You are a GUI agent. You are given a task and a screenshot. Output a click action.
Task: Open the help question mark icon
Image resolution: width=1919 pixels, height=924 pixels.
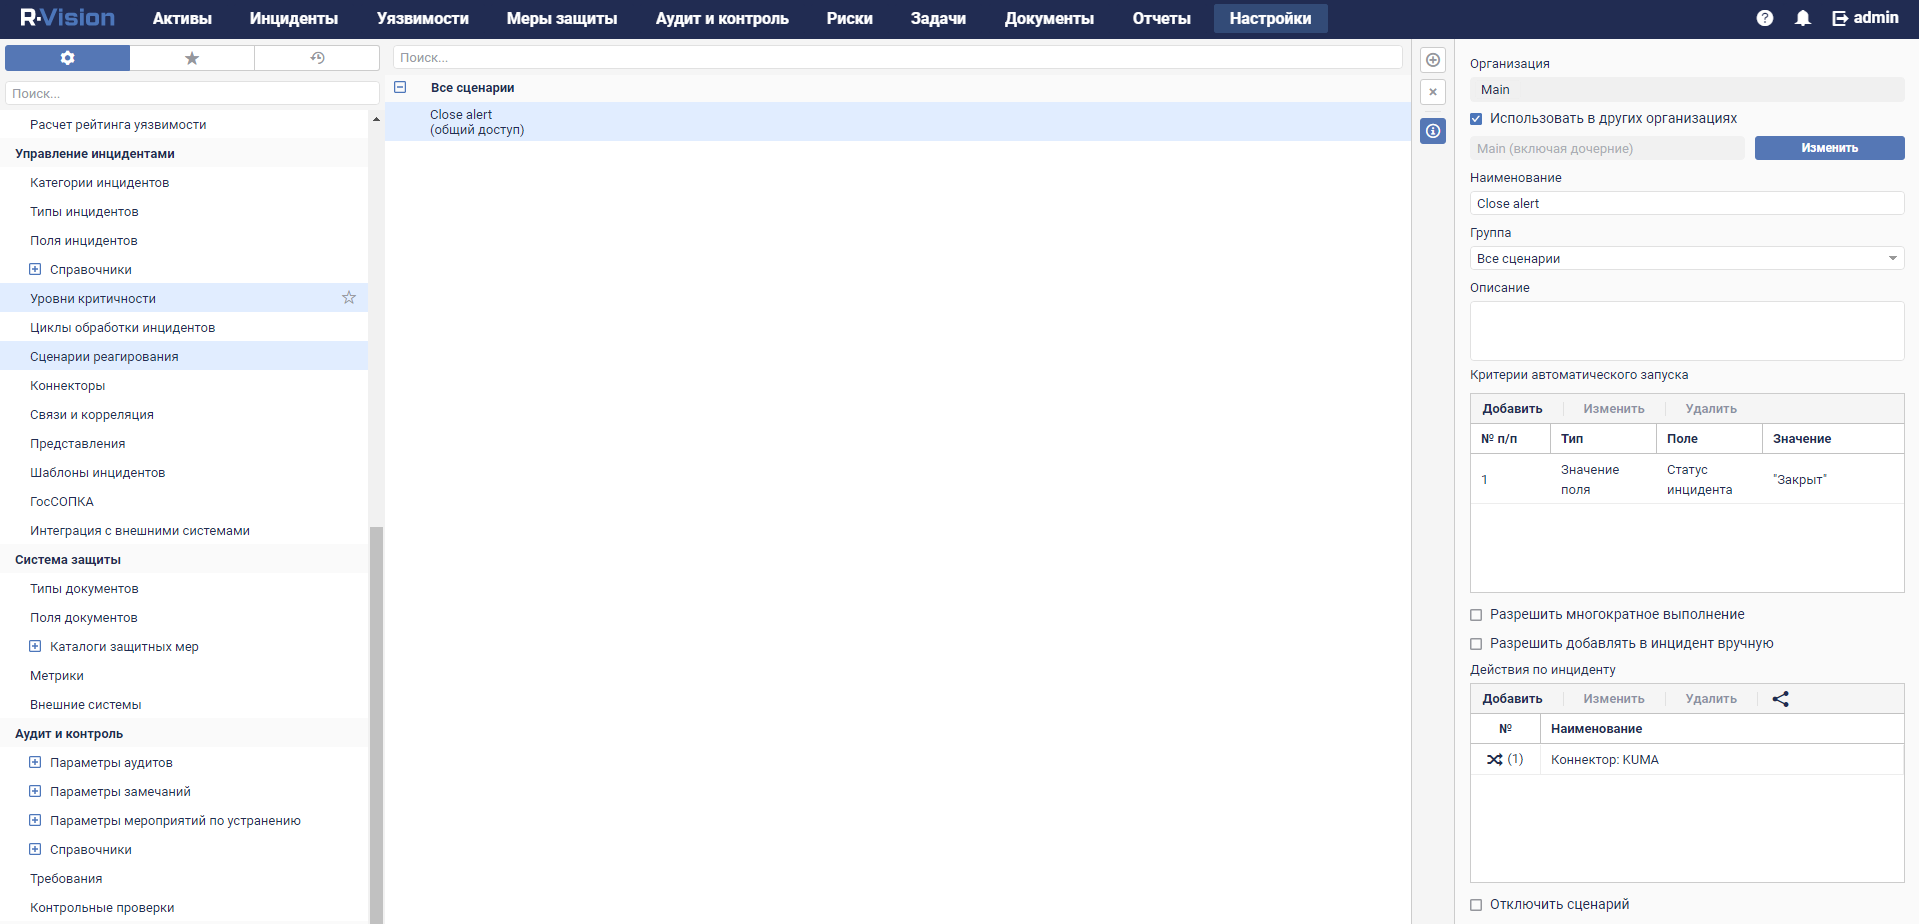[x=1765, y=18]
